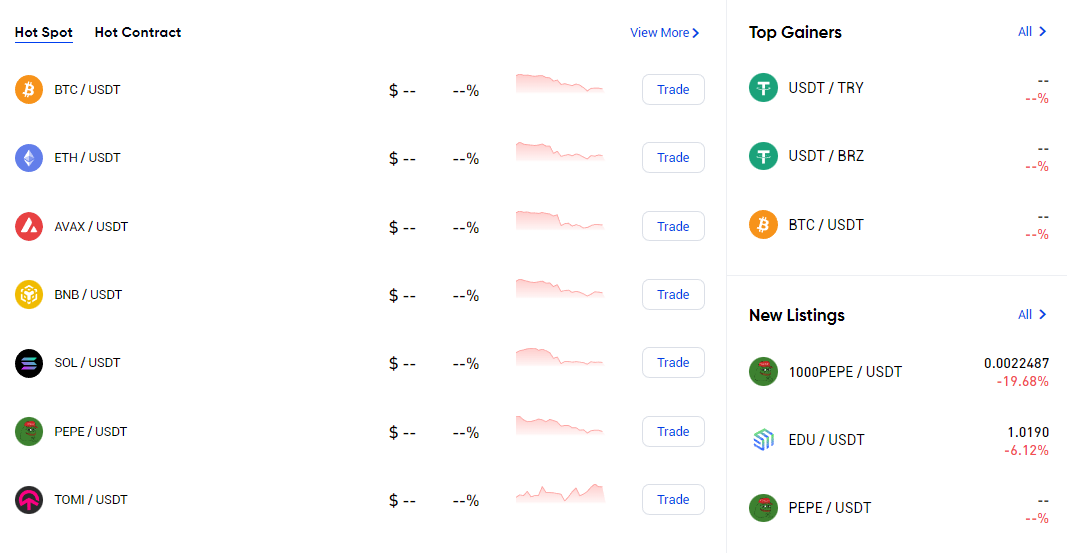Click the TOMI coin icon
The height and width of the screenshot is (553, 1067).
(x=29, y=500)
